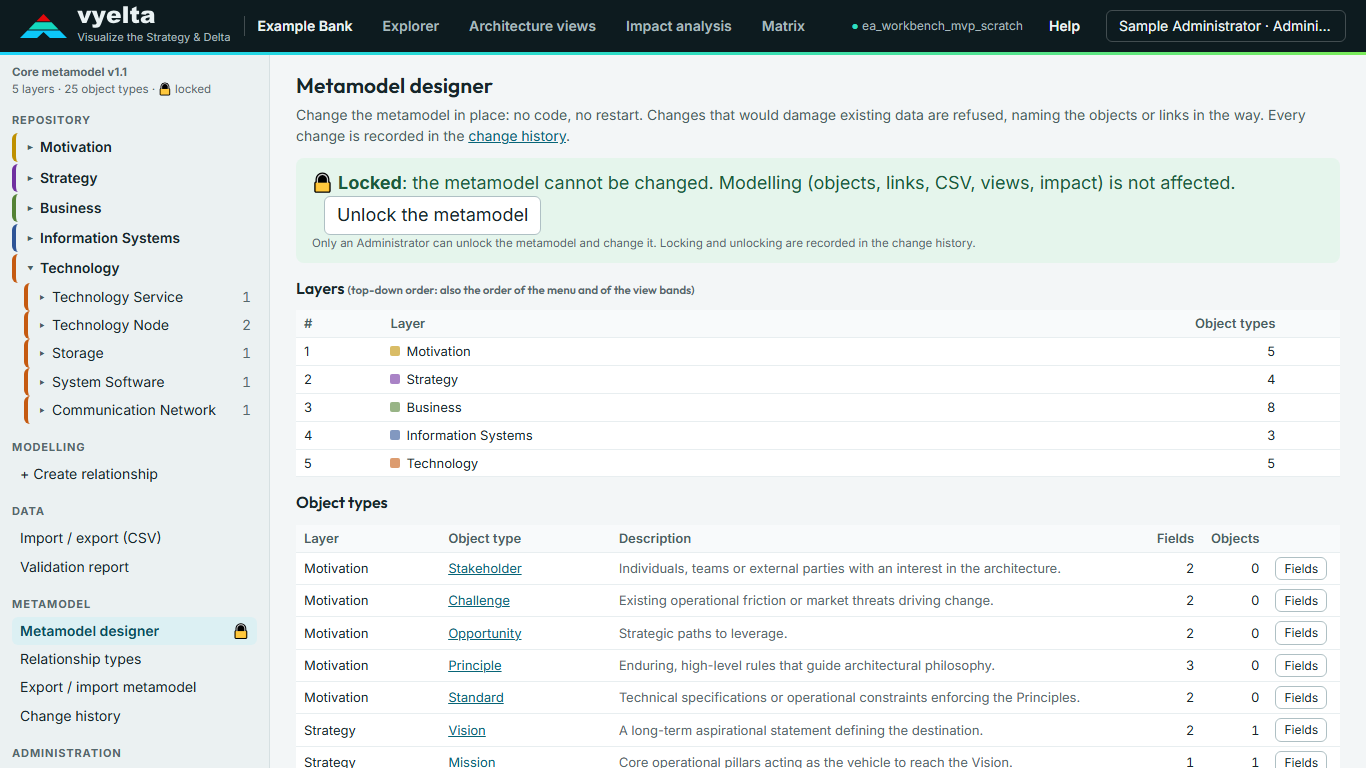Click the ea_workbench_mvp_scratch database indicator
The image size is (1366, 768).
(937, 26)
